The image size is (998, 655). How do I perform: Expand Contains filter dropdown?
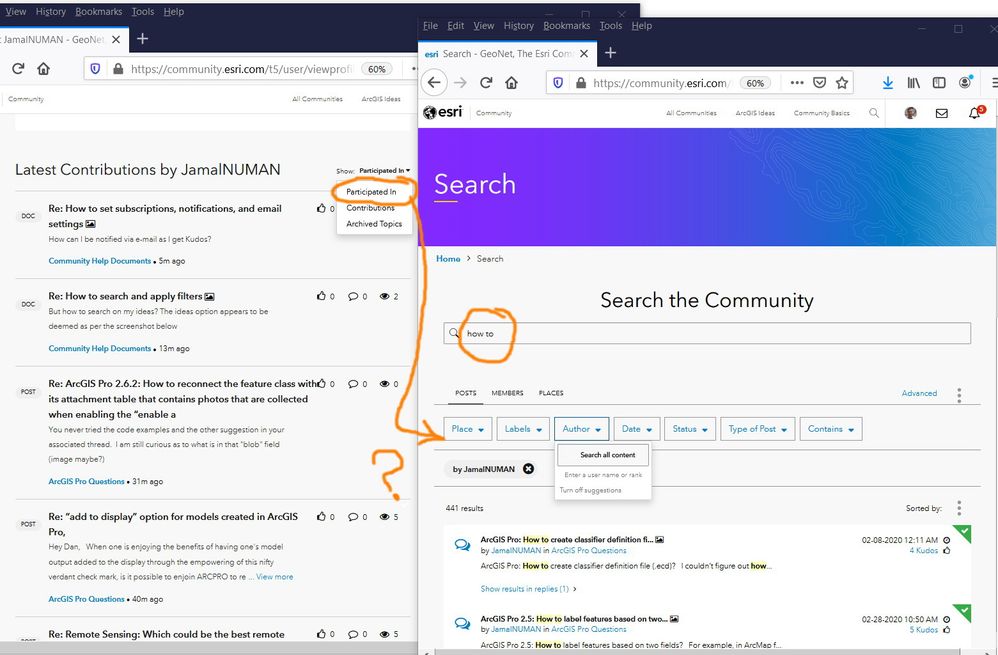point(831,429)
